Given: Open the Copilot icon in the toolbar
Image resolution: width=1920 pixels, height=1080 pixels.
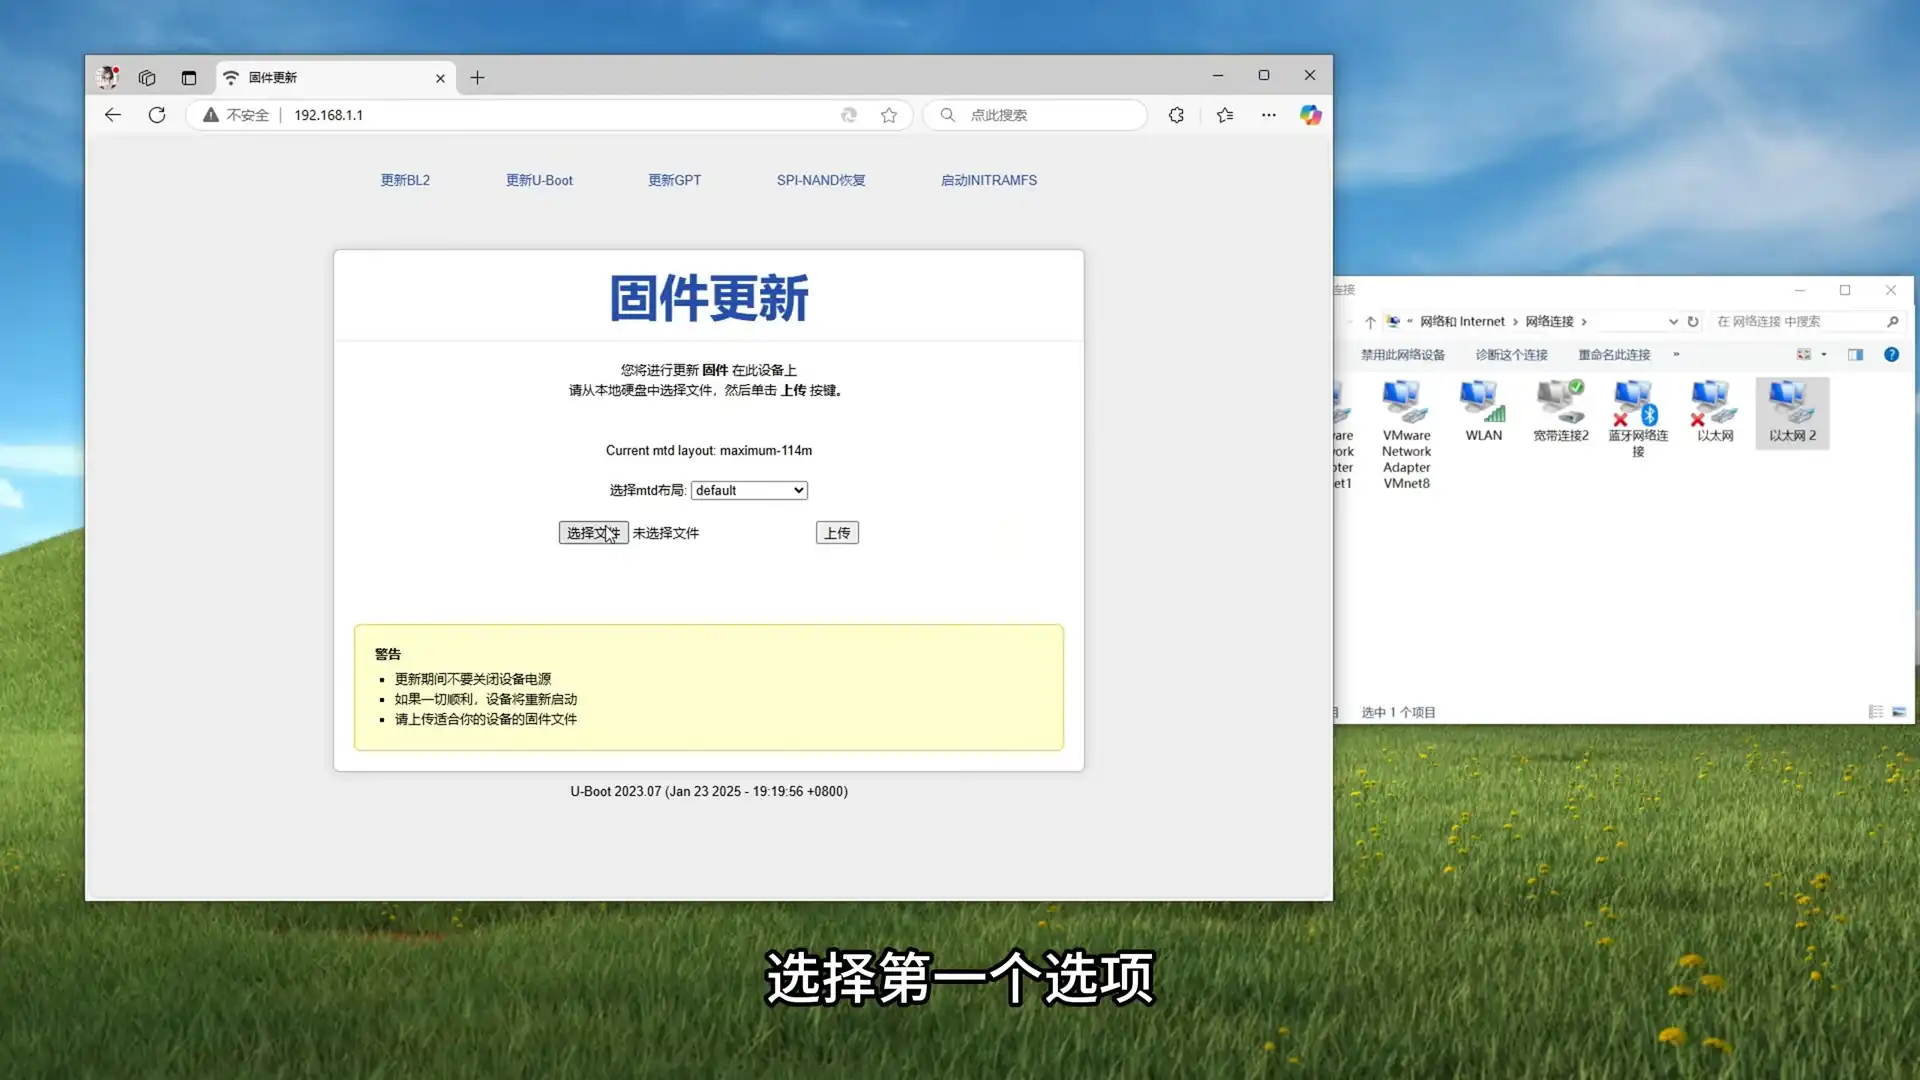Looking at the screenshot, I should tap(1310, 115).
